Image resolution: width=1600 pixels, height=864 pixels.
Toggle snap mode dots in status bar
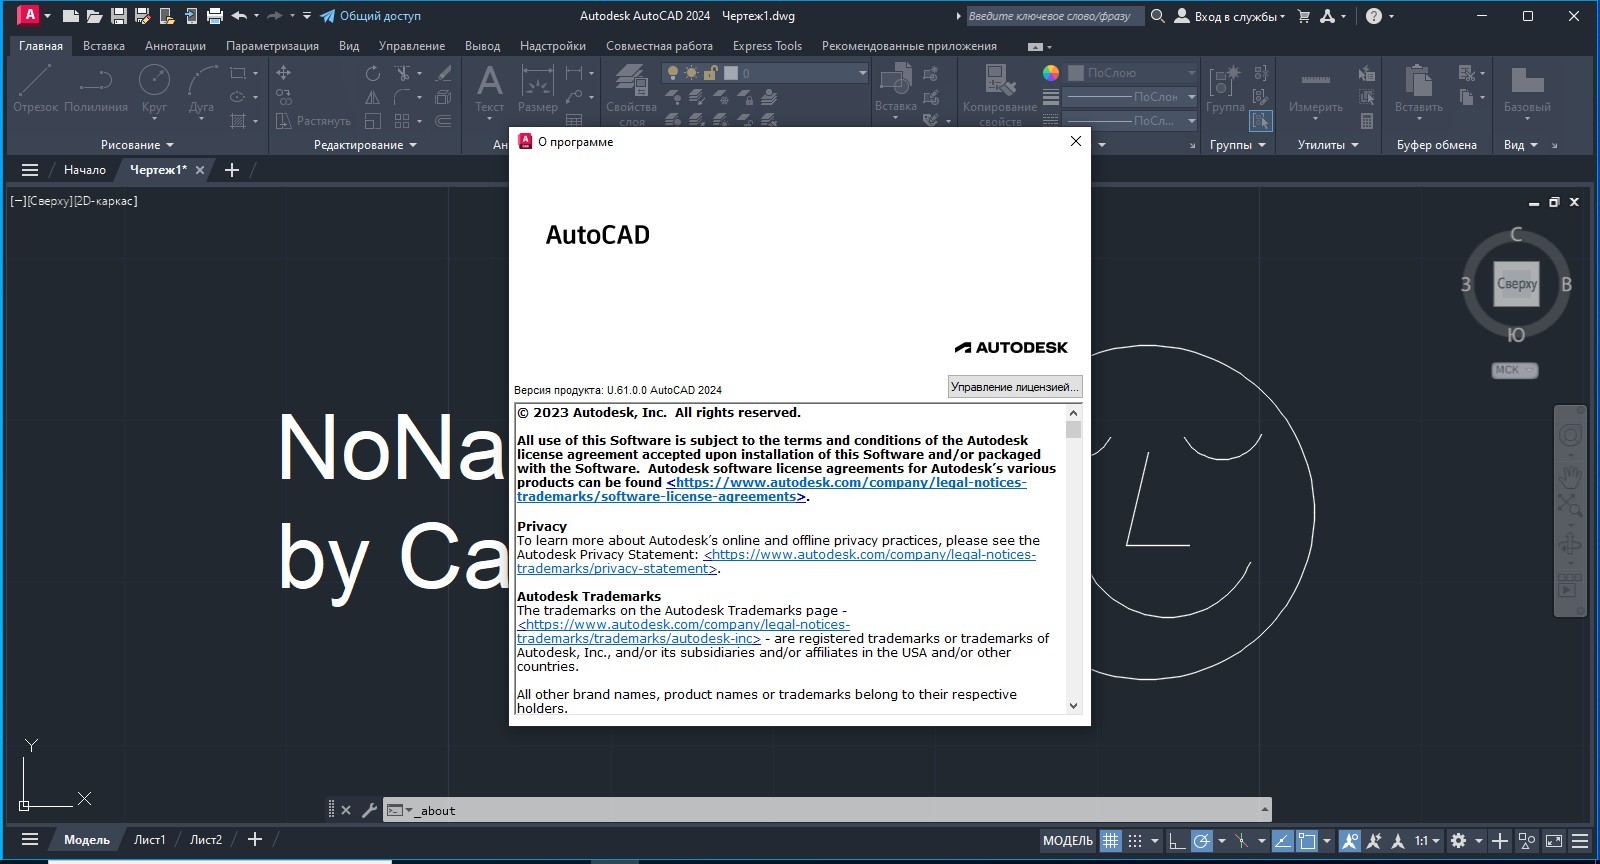(1135, 841)
